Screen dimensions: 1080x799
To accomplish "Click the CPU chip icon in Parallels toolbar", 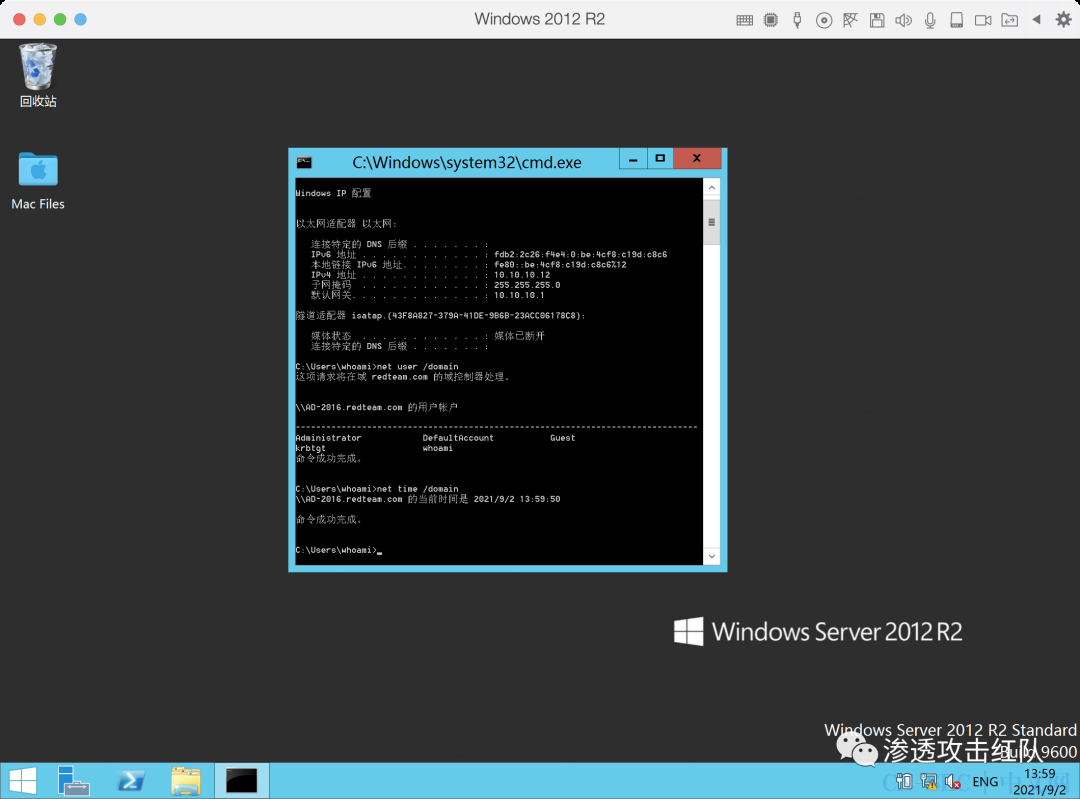I will (x=771, y=20).
